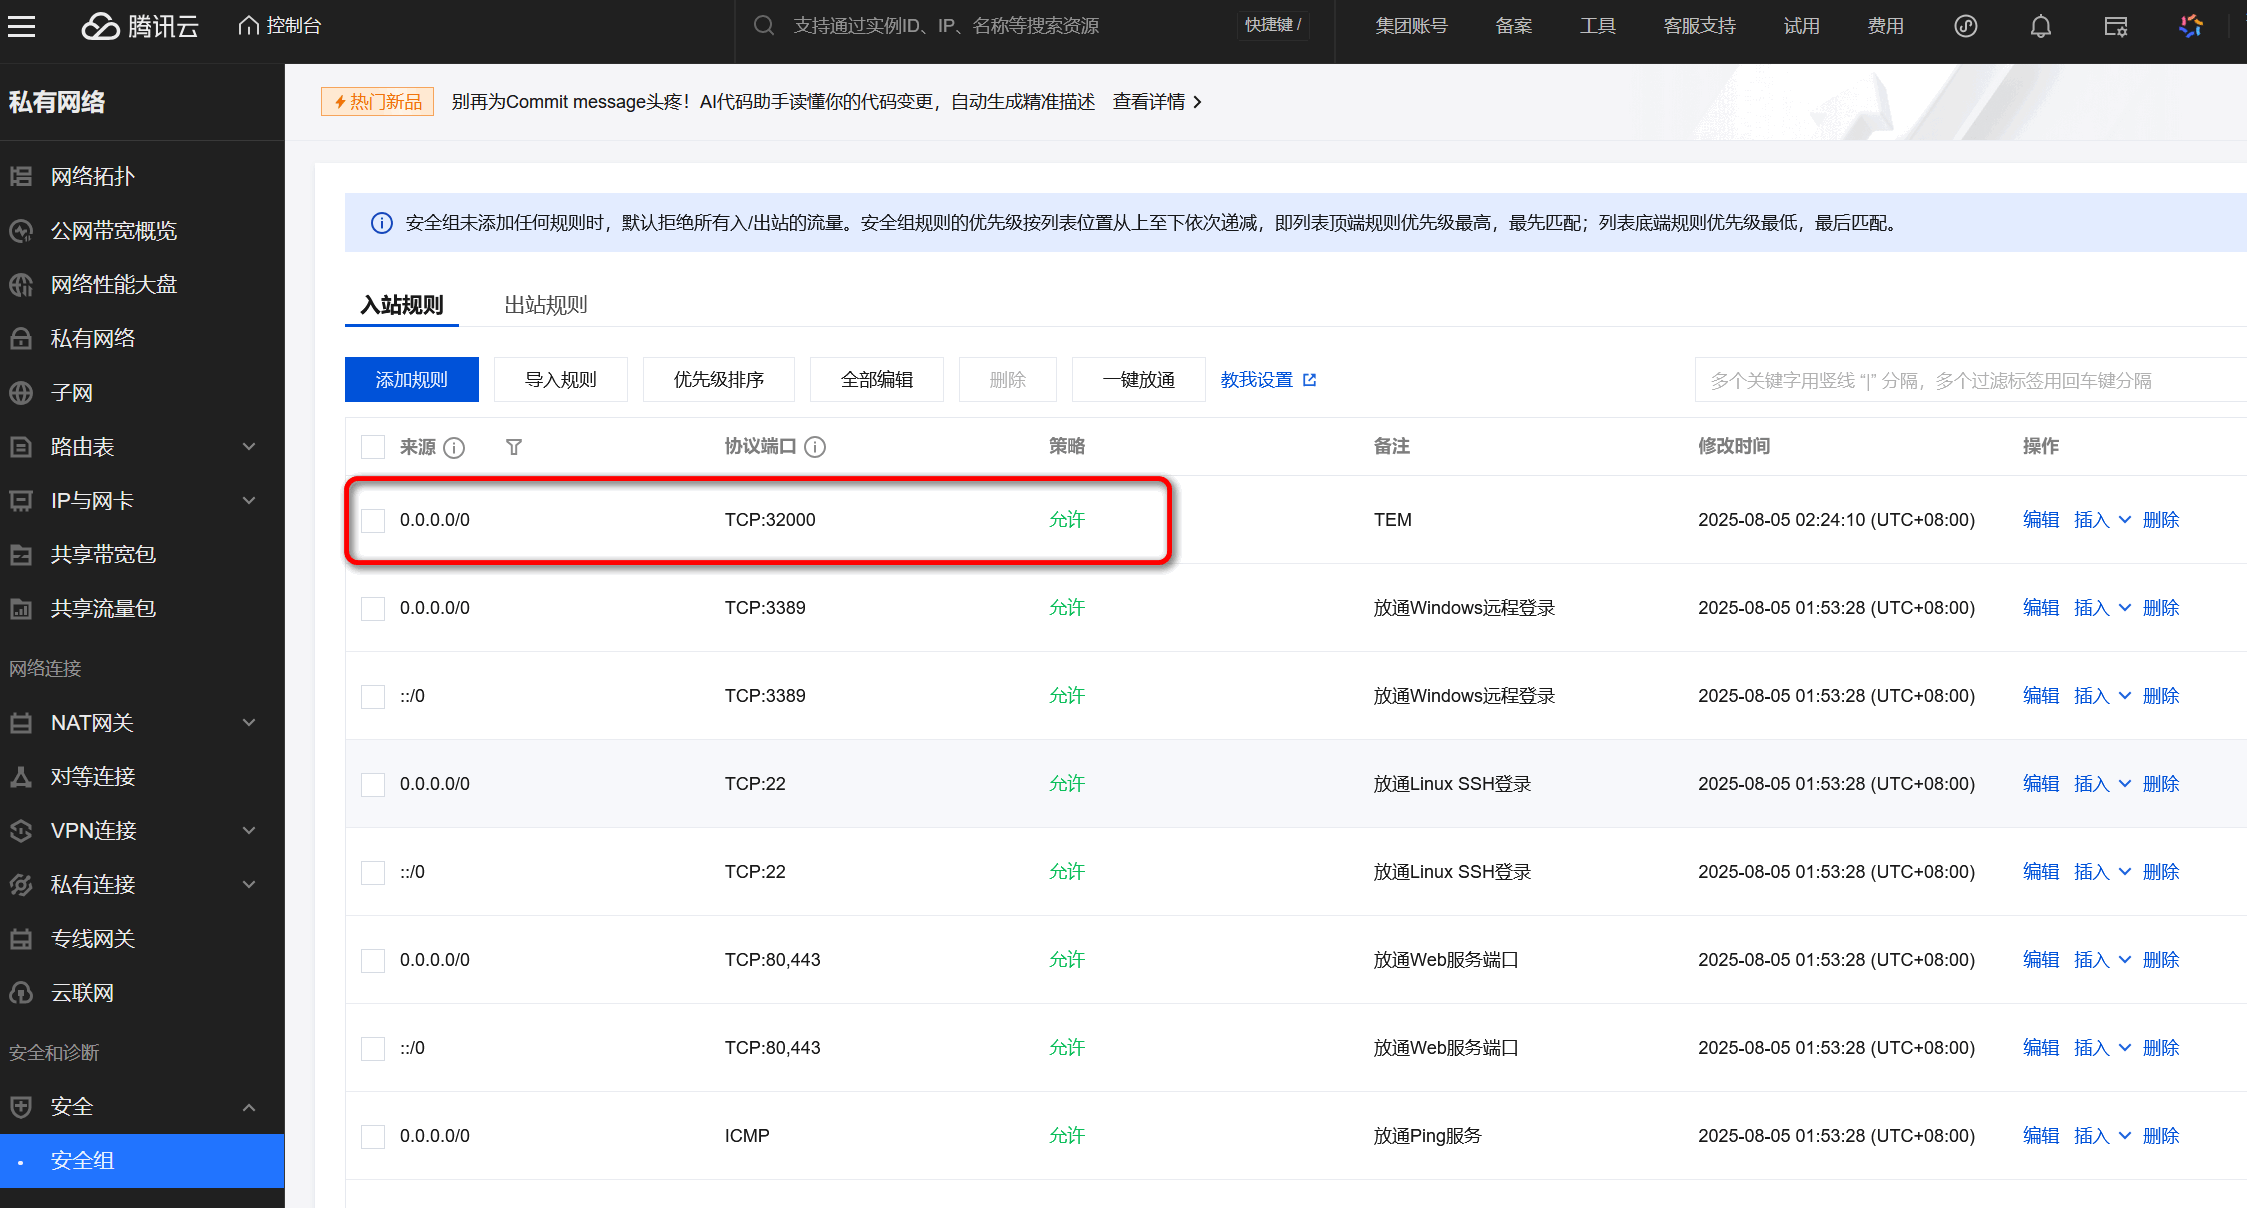
Task: Open the user avatar icon
Action: [x=2191, y=25]
